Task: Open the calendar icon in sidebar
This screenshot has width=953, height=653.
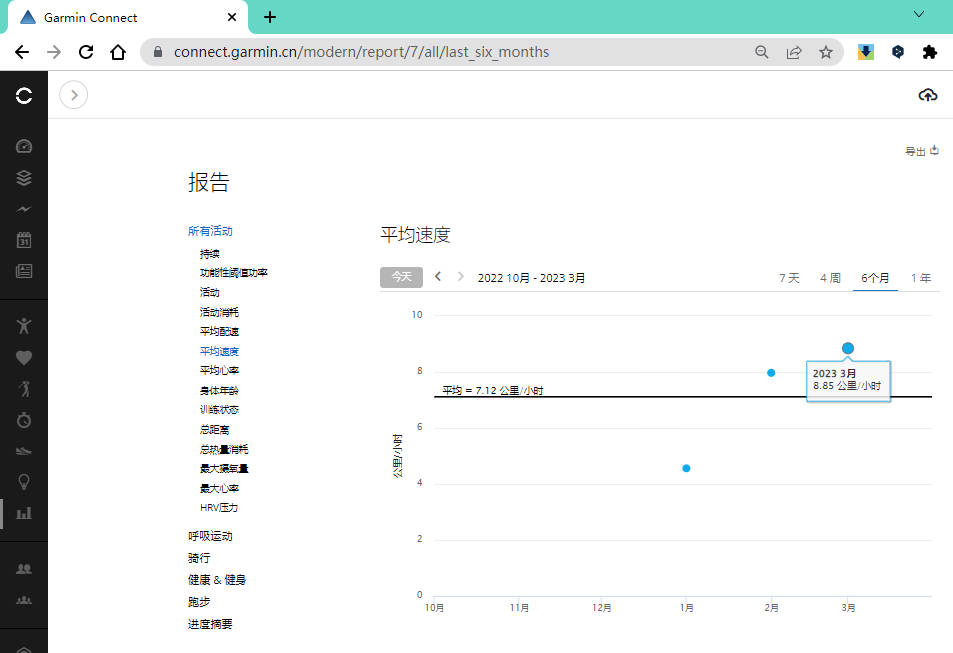Action: pos(24,240)
